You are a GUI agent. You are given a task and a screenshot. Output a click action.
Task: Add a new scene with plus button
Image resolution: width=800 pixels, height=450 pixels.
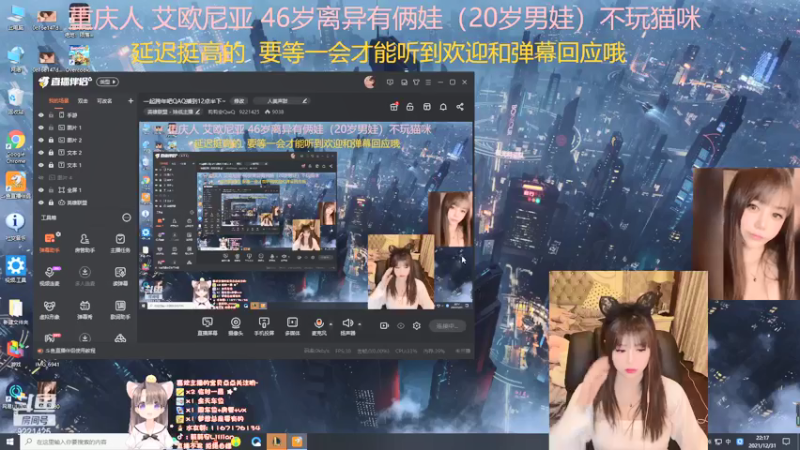point(131,101)
